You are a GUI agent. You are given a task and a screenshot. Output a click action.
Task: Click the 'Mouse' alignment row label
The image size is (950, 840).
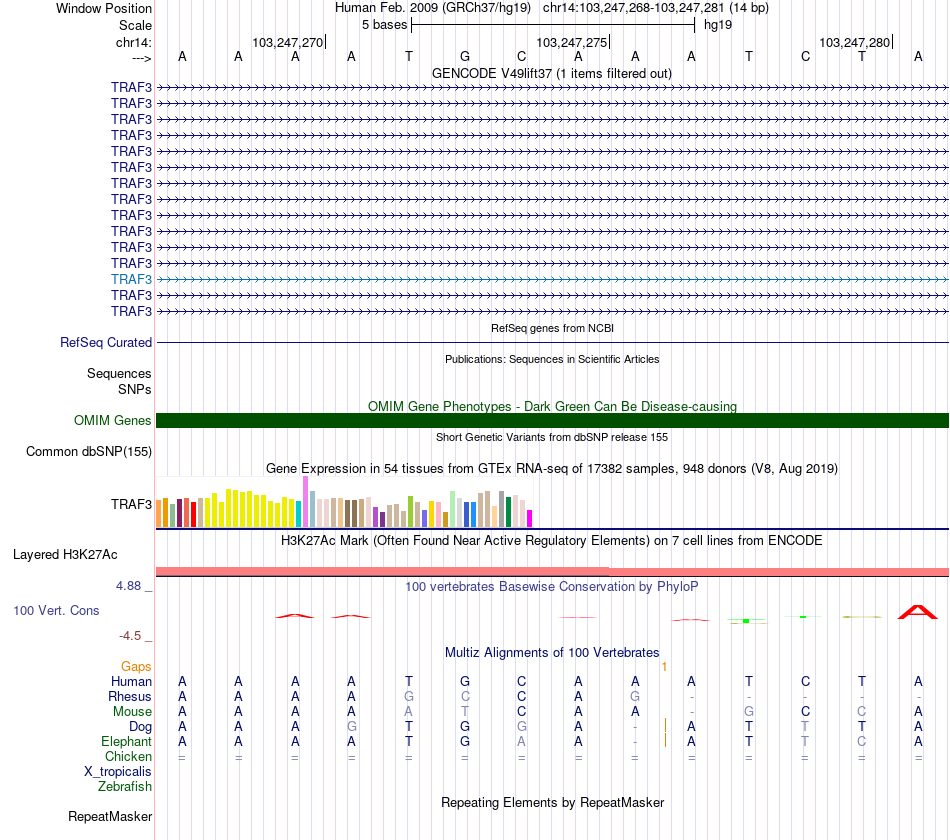click(x=132, y=712)
